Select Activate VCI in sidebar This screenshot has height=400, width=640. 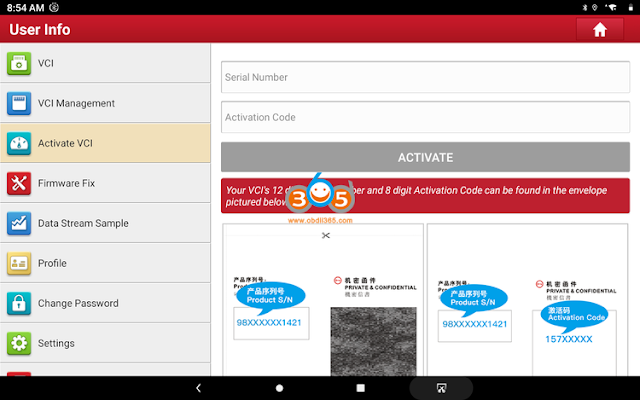(105, 143)
